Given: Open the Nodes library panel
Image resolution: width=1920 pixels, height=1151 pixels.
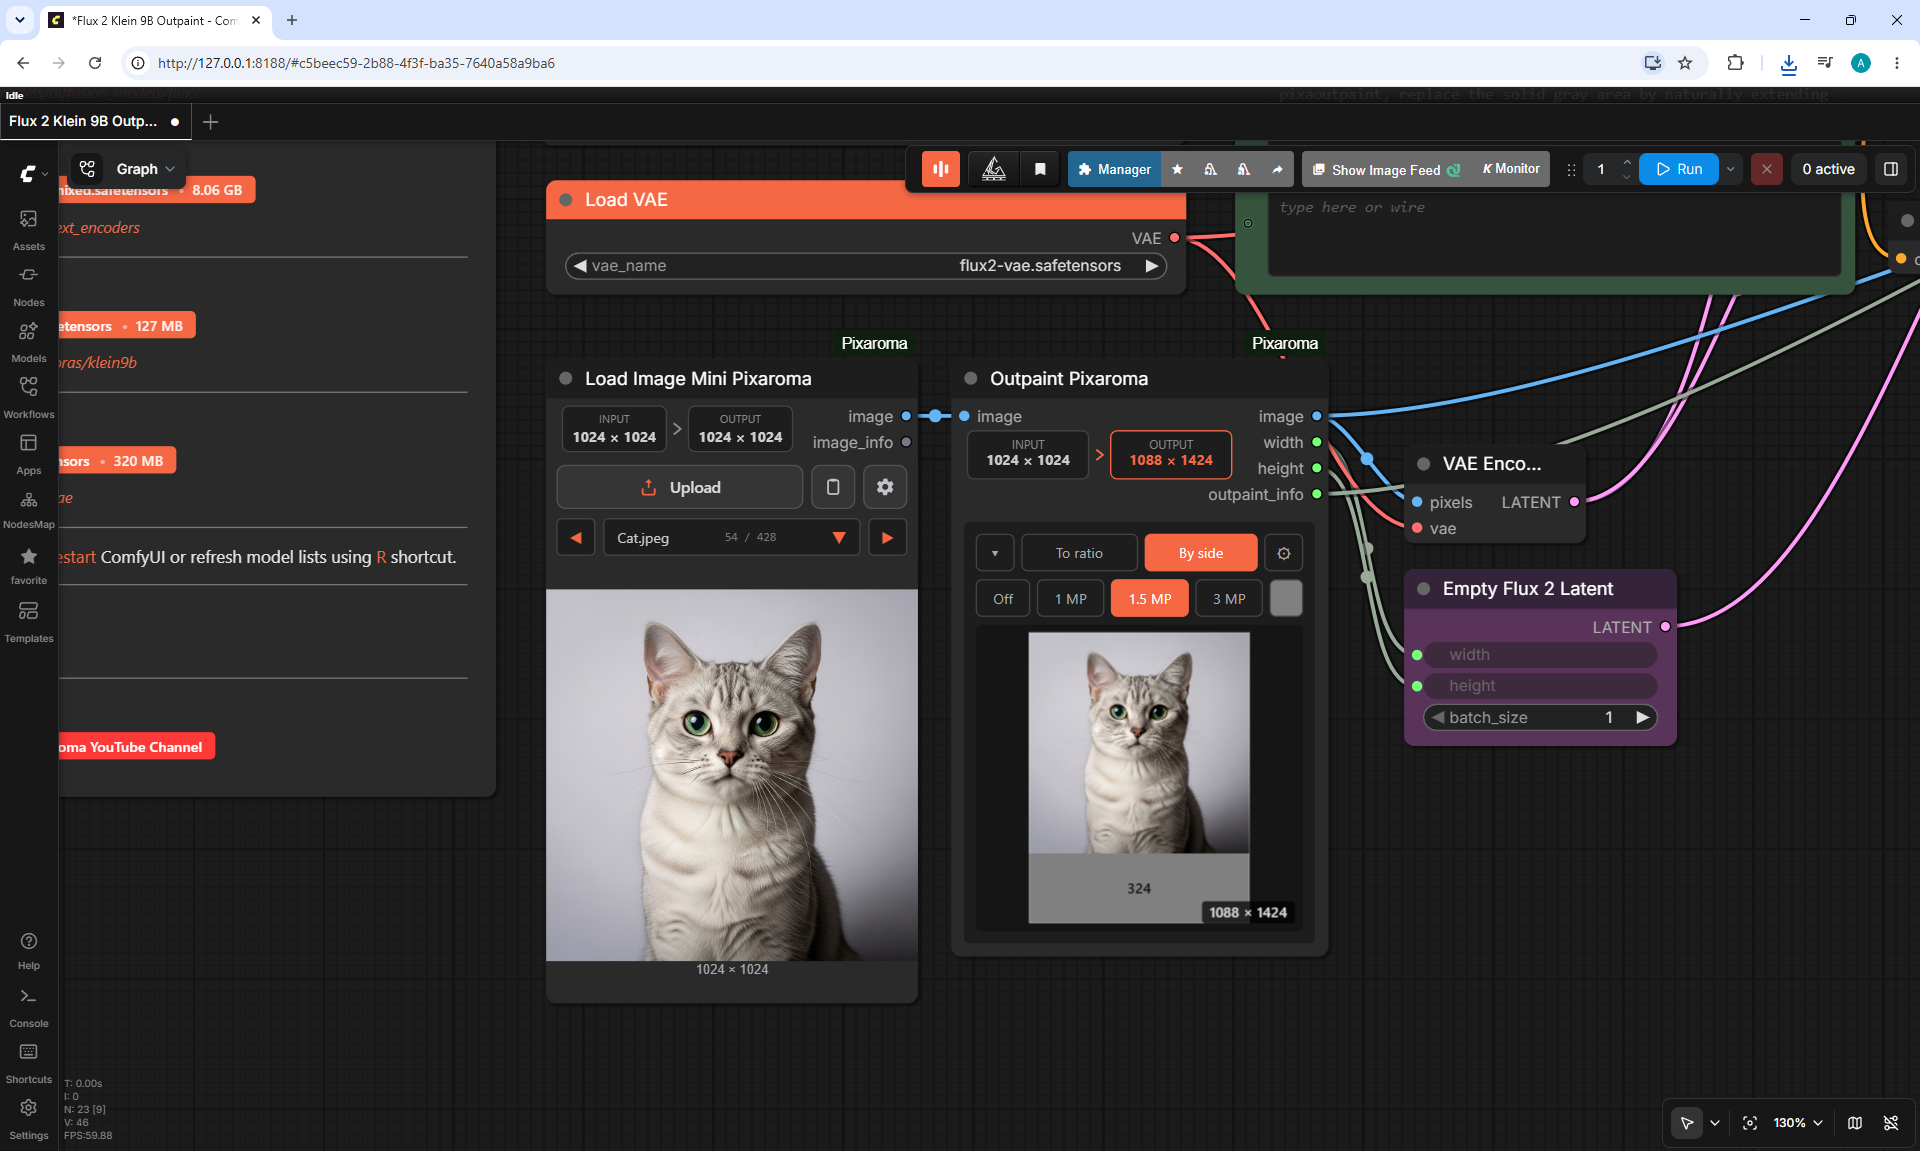Looking at the screenshot, I should [29, 285].
